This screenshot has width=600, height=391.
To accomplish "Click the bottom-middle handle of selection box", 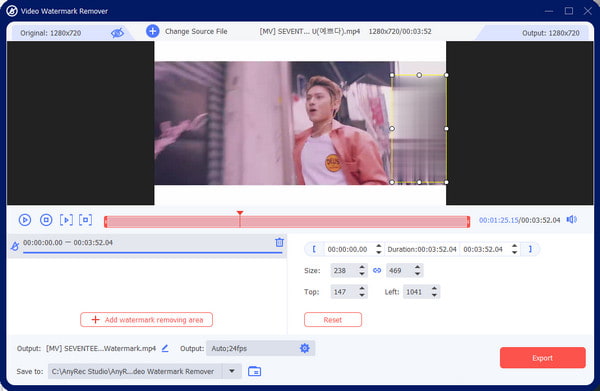I will pos(419,182).
